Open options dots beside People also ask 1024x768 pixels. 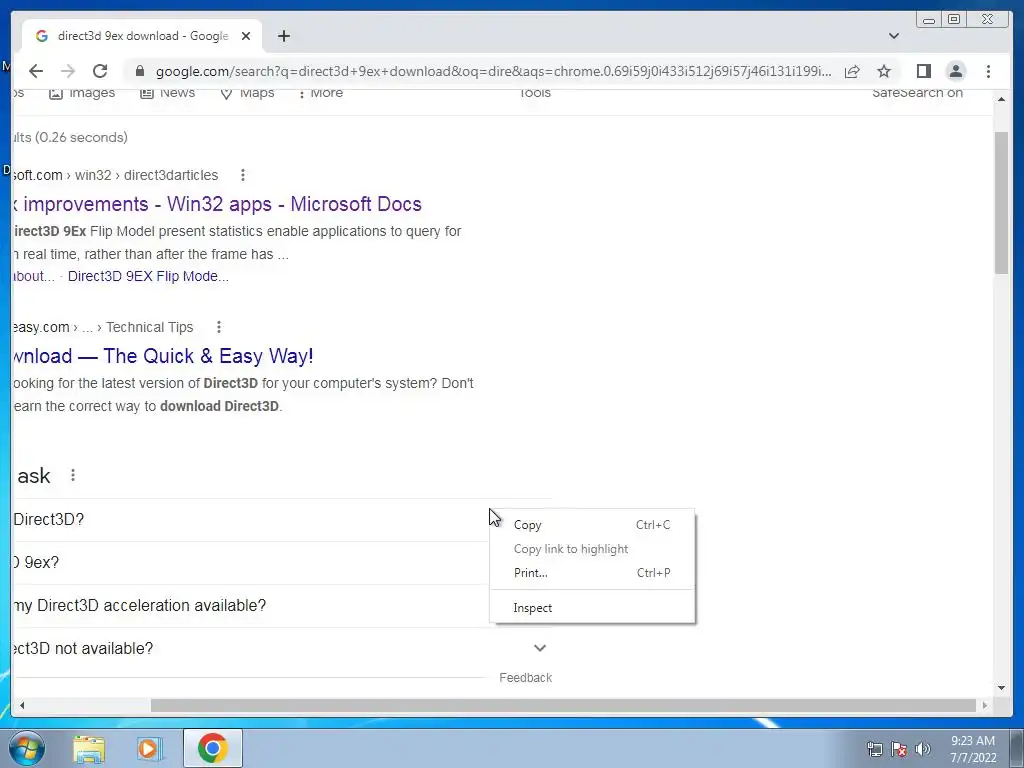73,475
